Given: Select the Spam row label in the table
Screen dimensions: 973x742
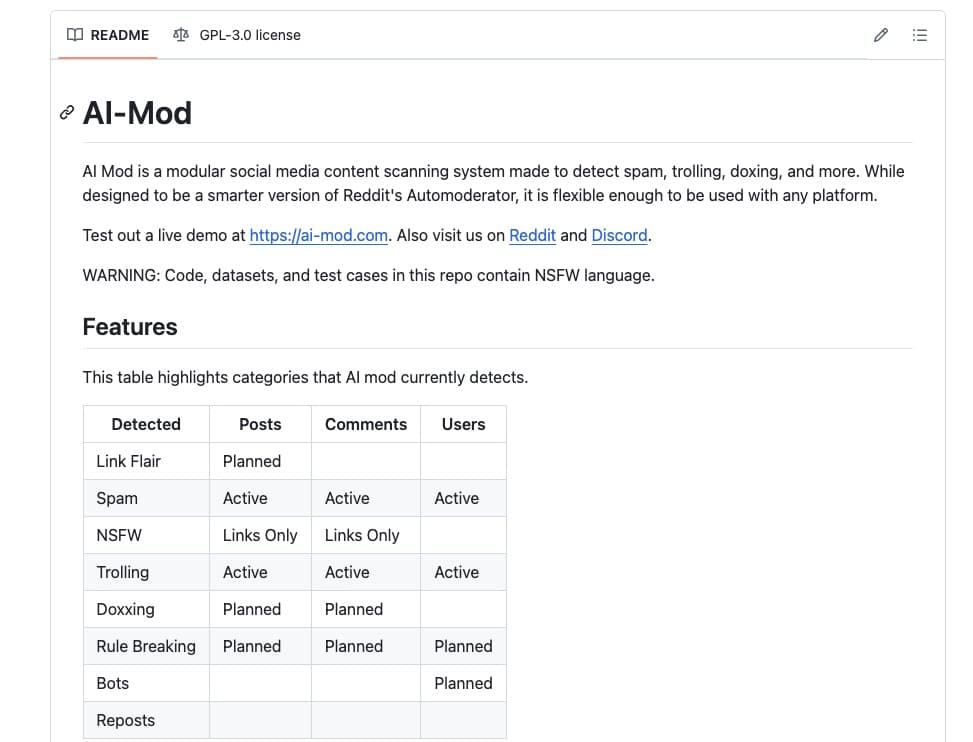Looking at the screenshot, I should click(x=116, y=498).
